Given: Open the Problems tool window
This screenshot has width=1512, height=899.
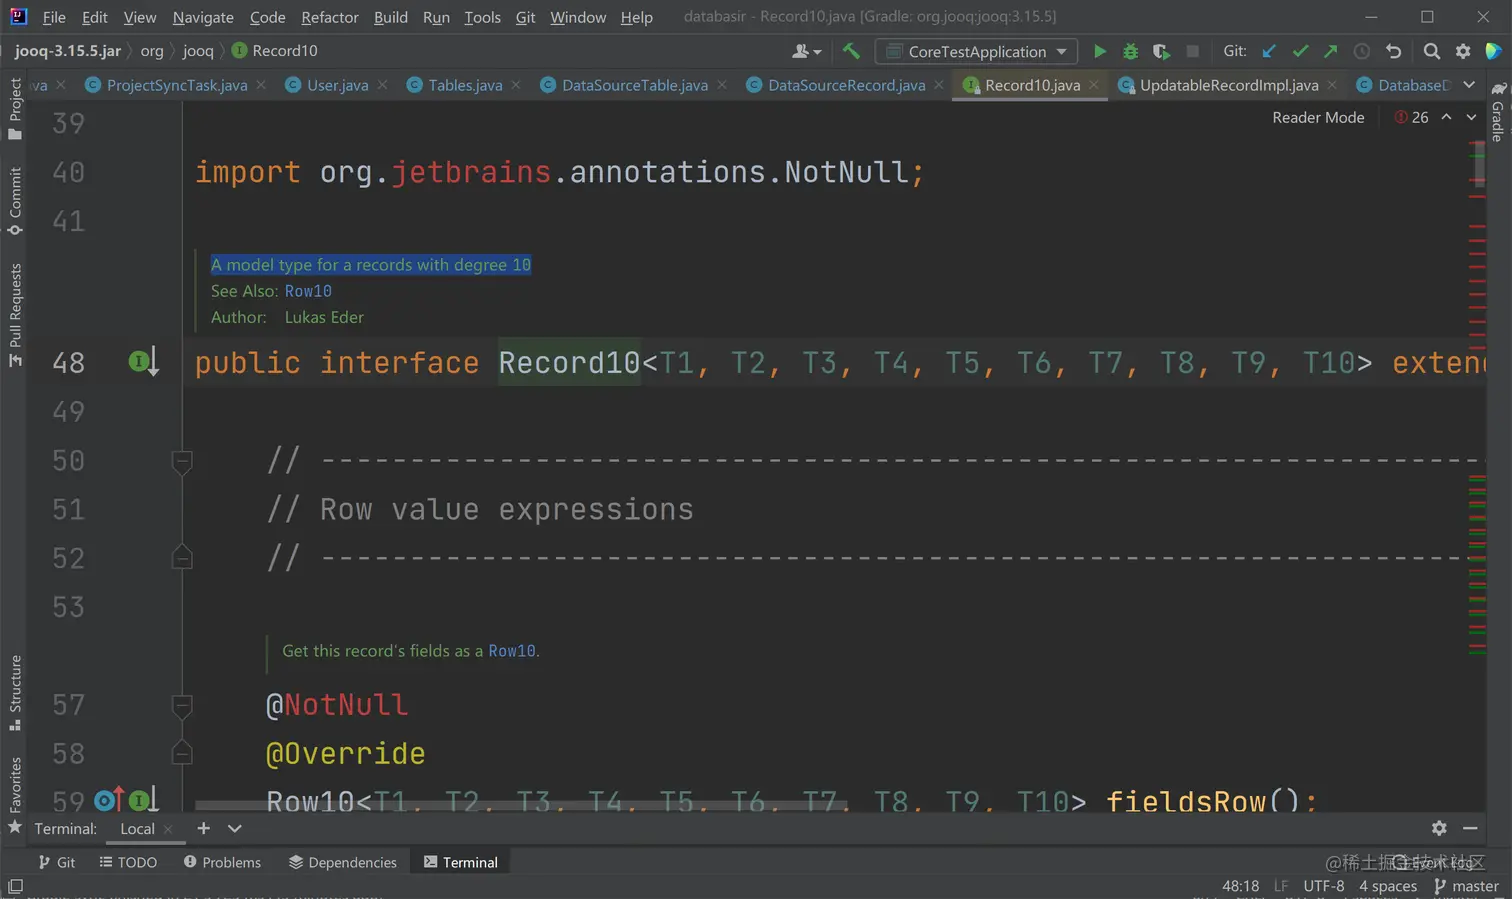Looking at the screenshot, I should tap(222, 862).
